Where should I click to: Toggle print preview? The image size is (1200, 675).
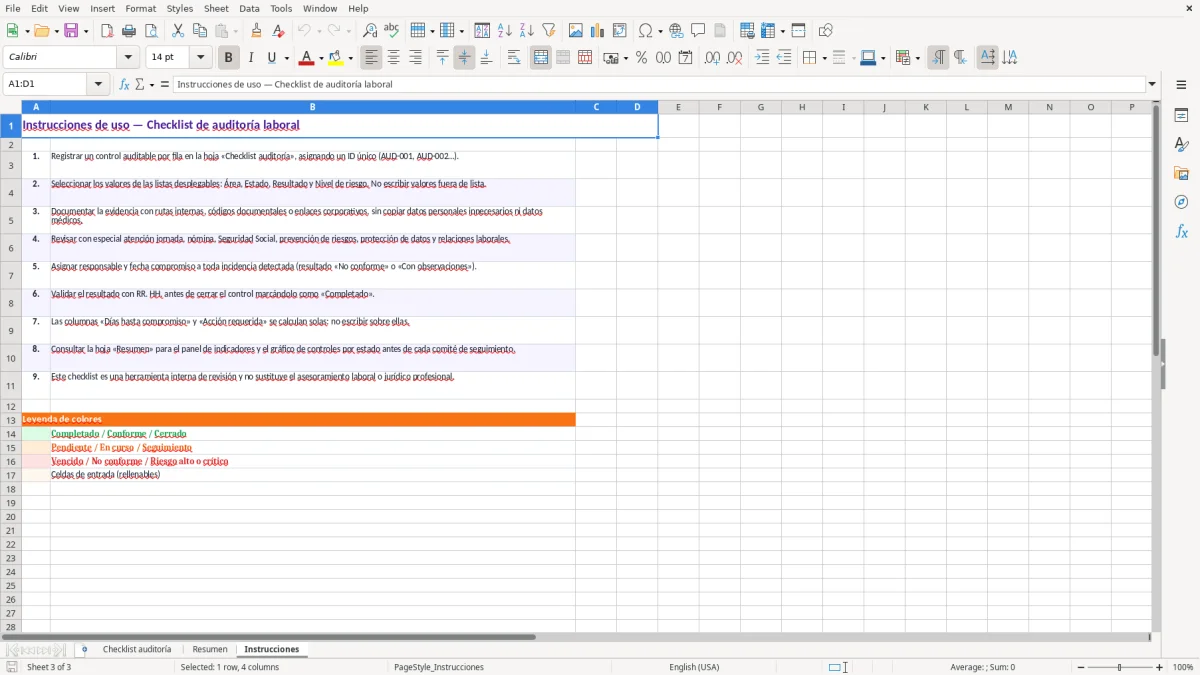point(151,31)
